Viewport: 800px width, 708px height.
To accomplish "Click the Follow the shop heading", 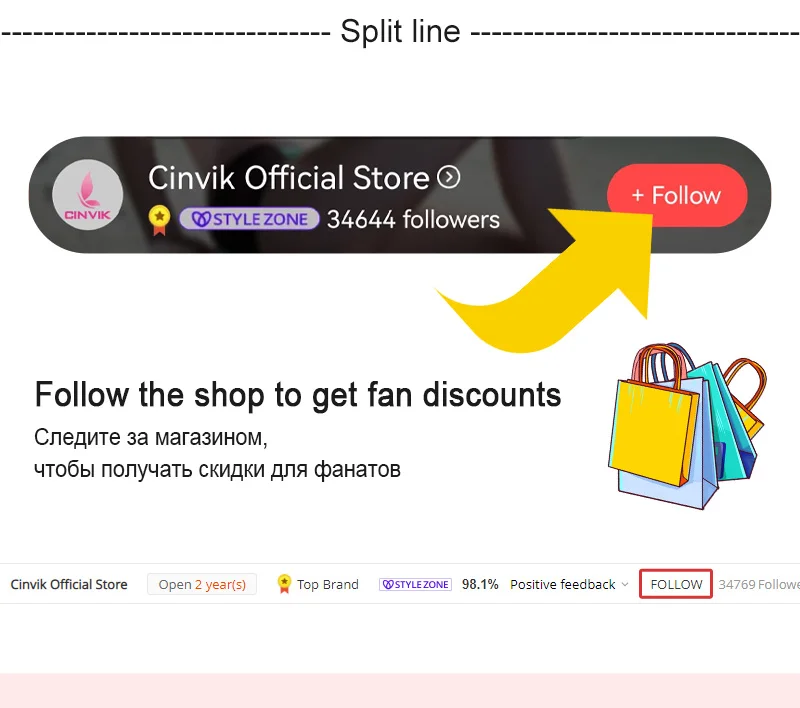I will click(298, 395).
